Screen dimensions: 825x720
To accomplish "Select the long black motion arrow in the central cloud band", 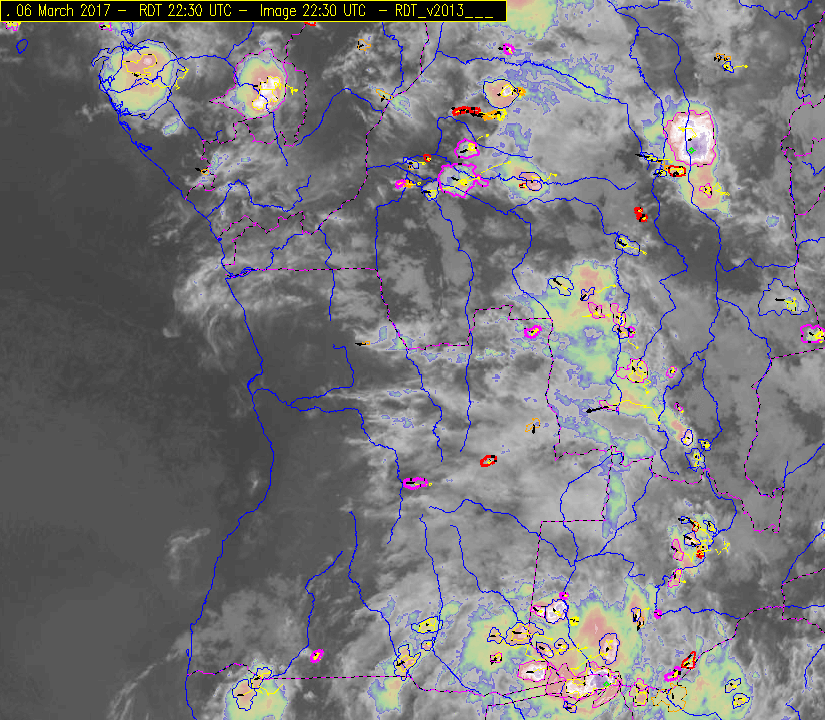I will (598, 408).
